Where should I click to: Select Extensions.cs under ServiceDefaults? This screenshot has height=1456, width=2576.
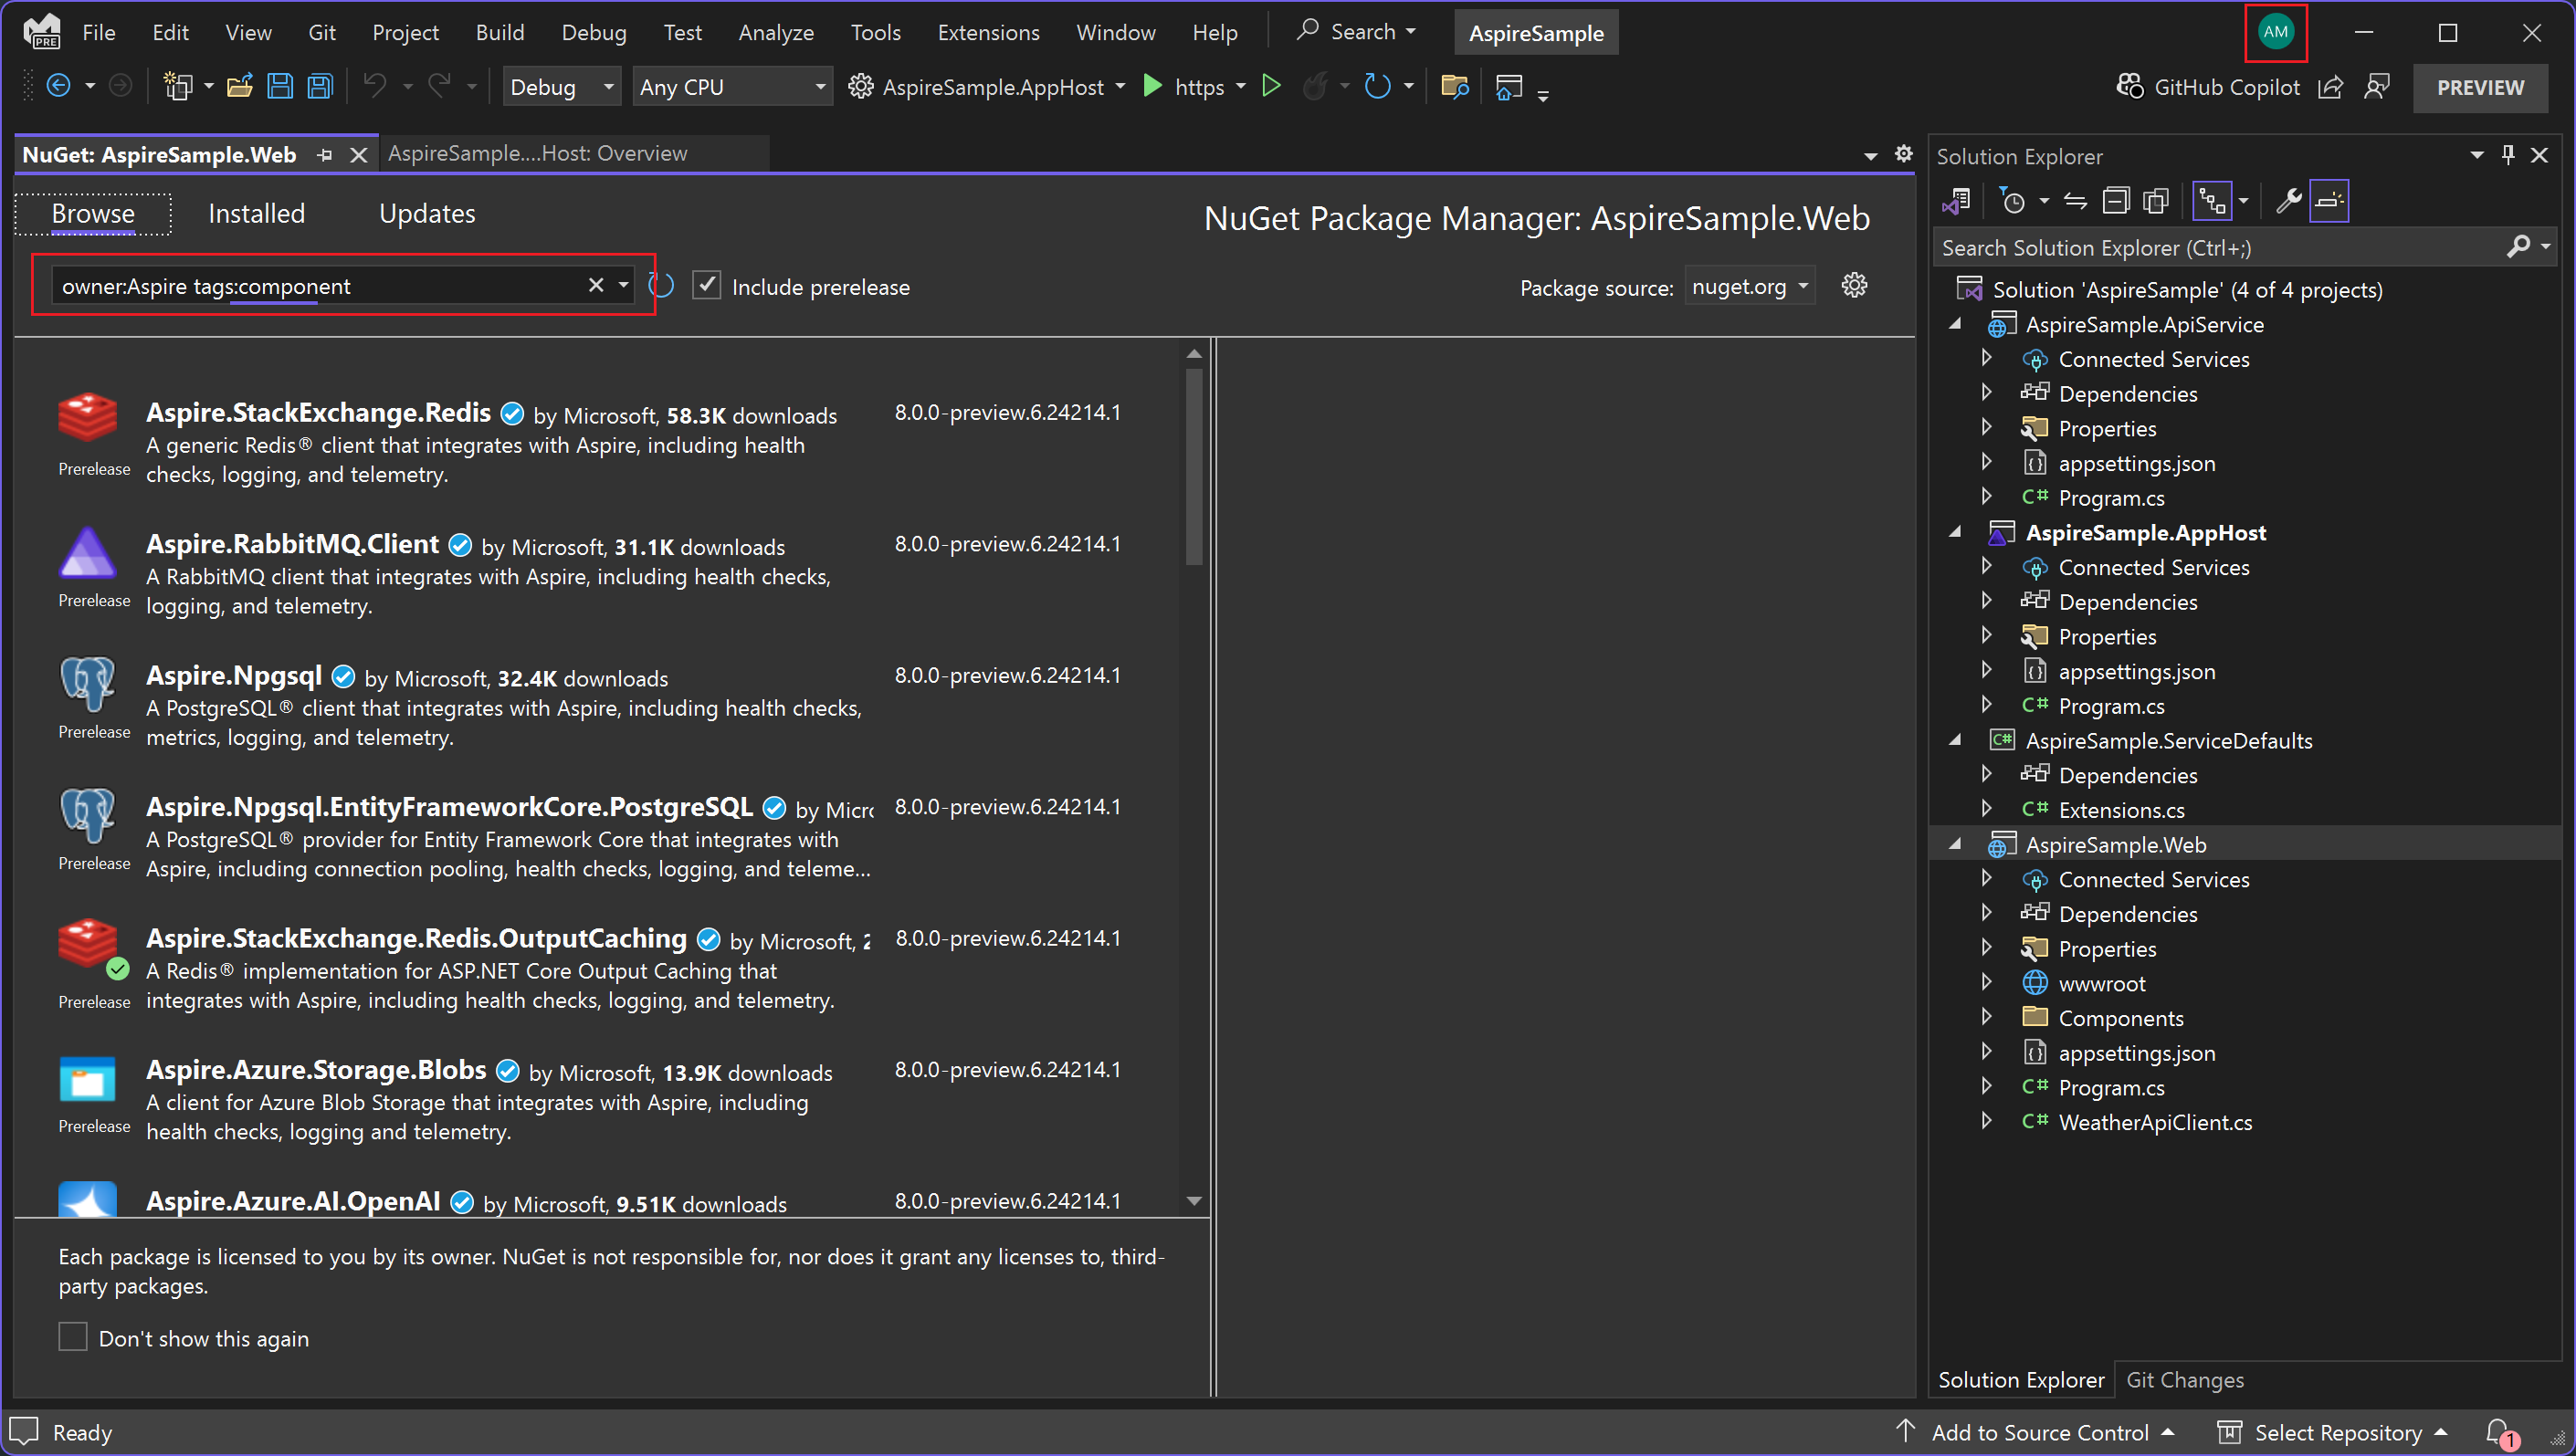[x=2120, y=809]
